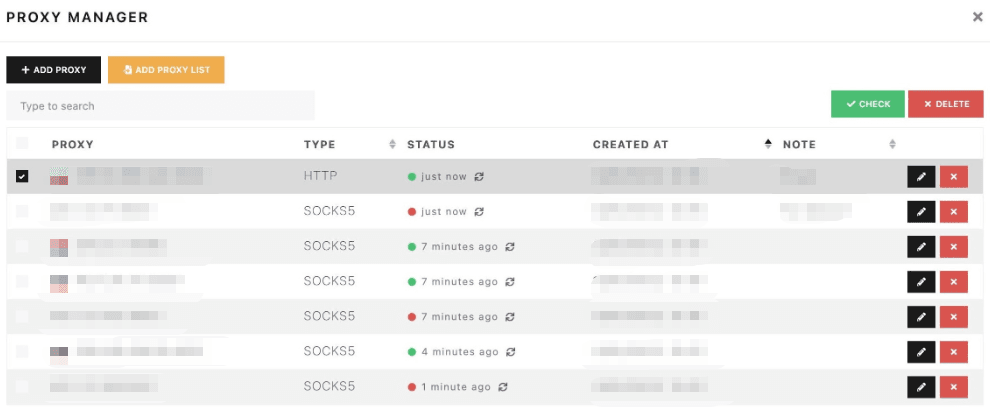Edit the second row SOCKS5 proxy
Image resolution: width=990 pixels, height=414 pixels.
coord(921,212)
